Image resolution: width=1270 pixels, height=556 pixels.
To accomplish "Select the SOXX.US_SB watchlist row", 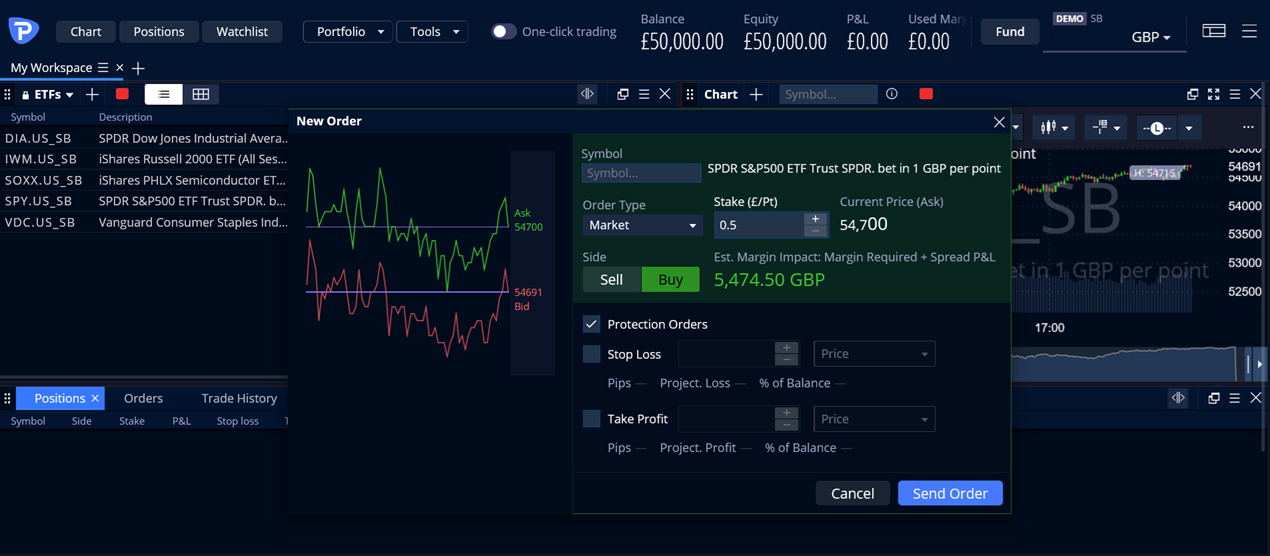I will 144,180.
